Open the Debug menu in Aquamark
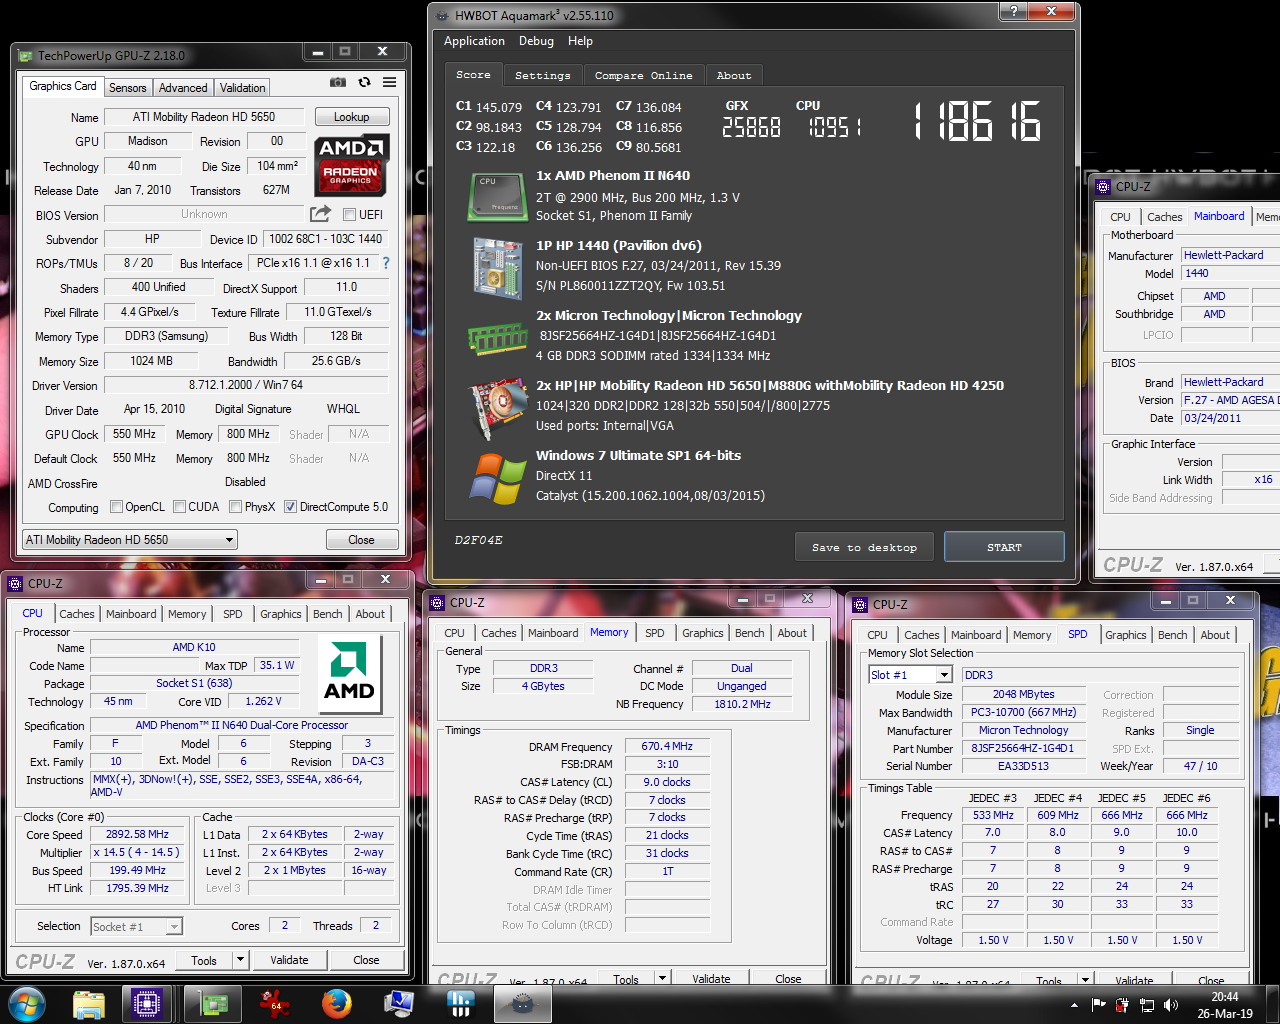The width and height of the screenshot is (1280, 1024). pyautogui.click(x=536, y=41)
